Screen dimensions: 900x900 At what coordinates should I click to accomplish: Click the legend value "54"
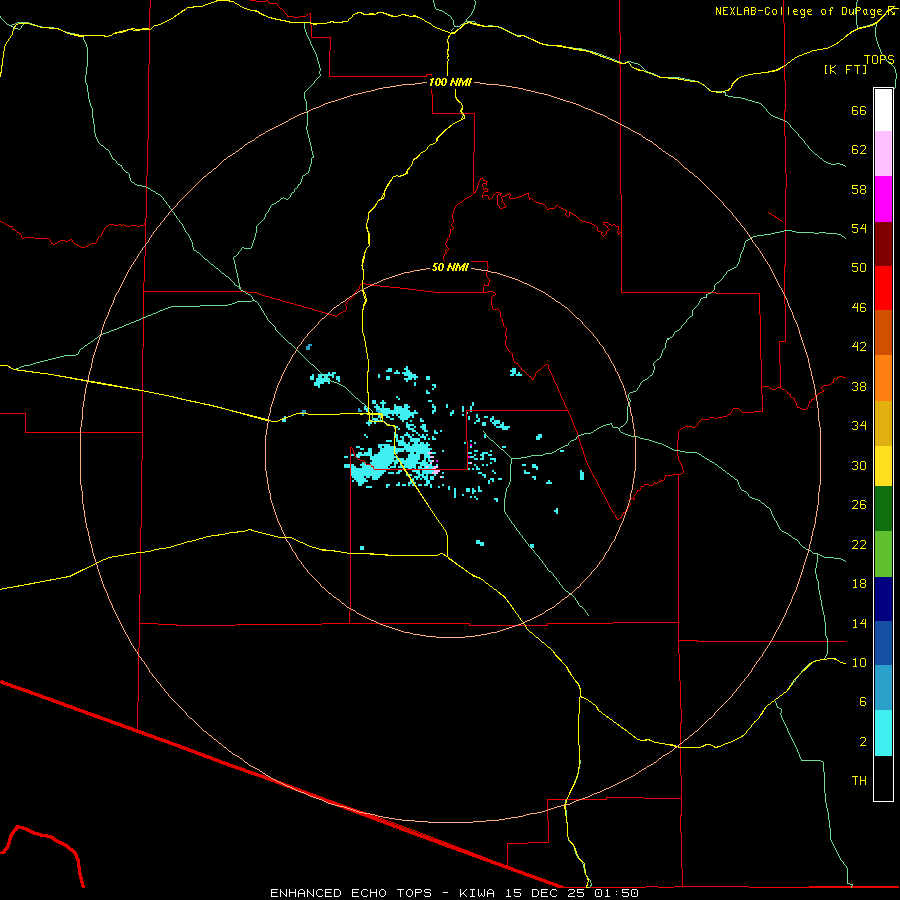(859, 228)
